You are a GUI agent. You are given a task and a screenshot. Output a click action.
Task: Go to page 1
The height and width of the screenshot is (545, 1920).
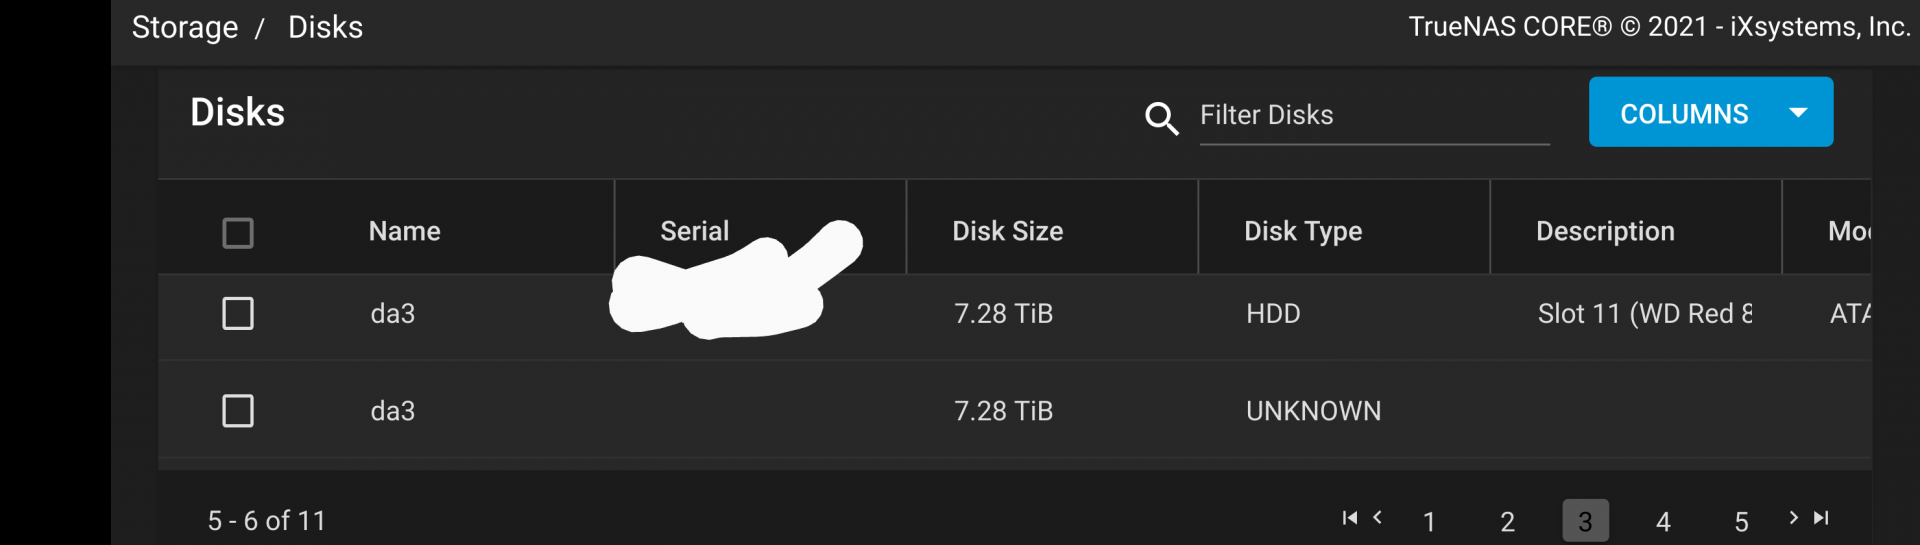[x=1429, y=521]
